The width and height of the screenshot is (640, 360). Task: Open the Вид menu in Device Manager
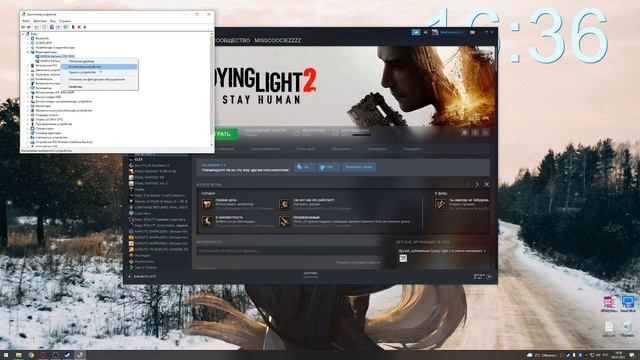click(52, 21)
